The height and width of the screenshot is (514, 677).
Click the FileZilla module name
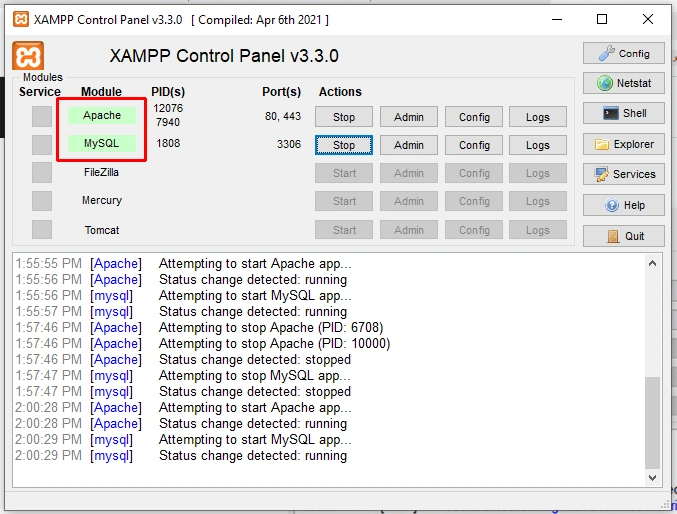101,172
